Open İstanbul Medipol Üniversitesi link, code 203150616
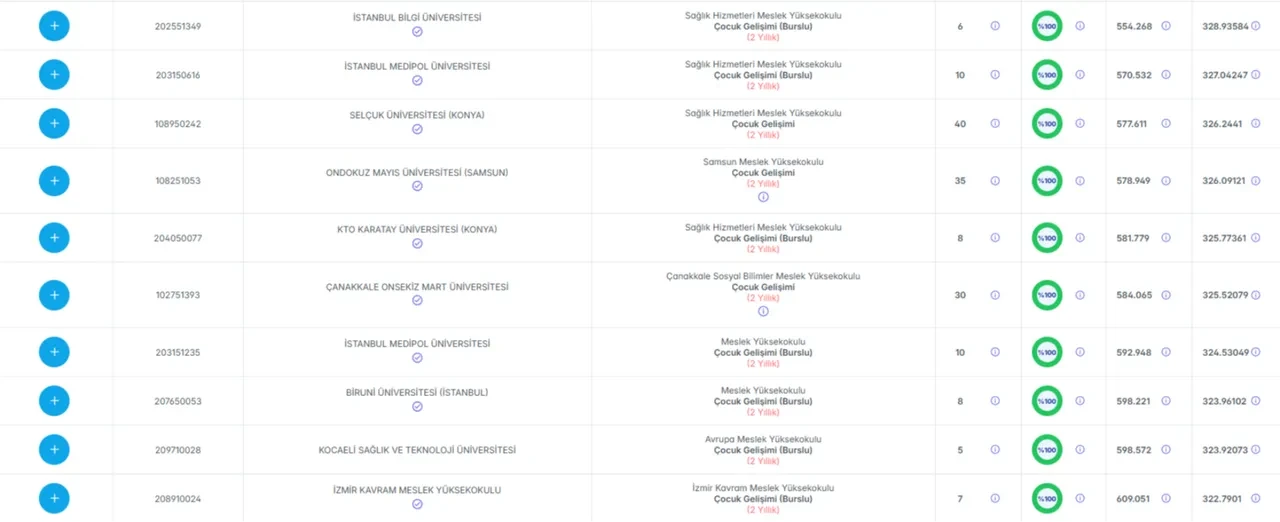The width and height of the screenshot is (1280, 522). [x=417, y=66]
